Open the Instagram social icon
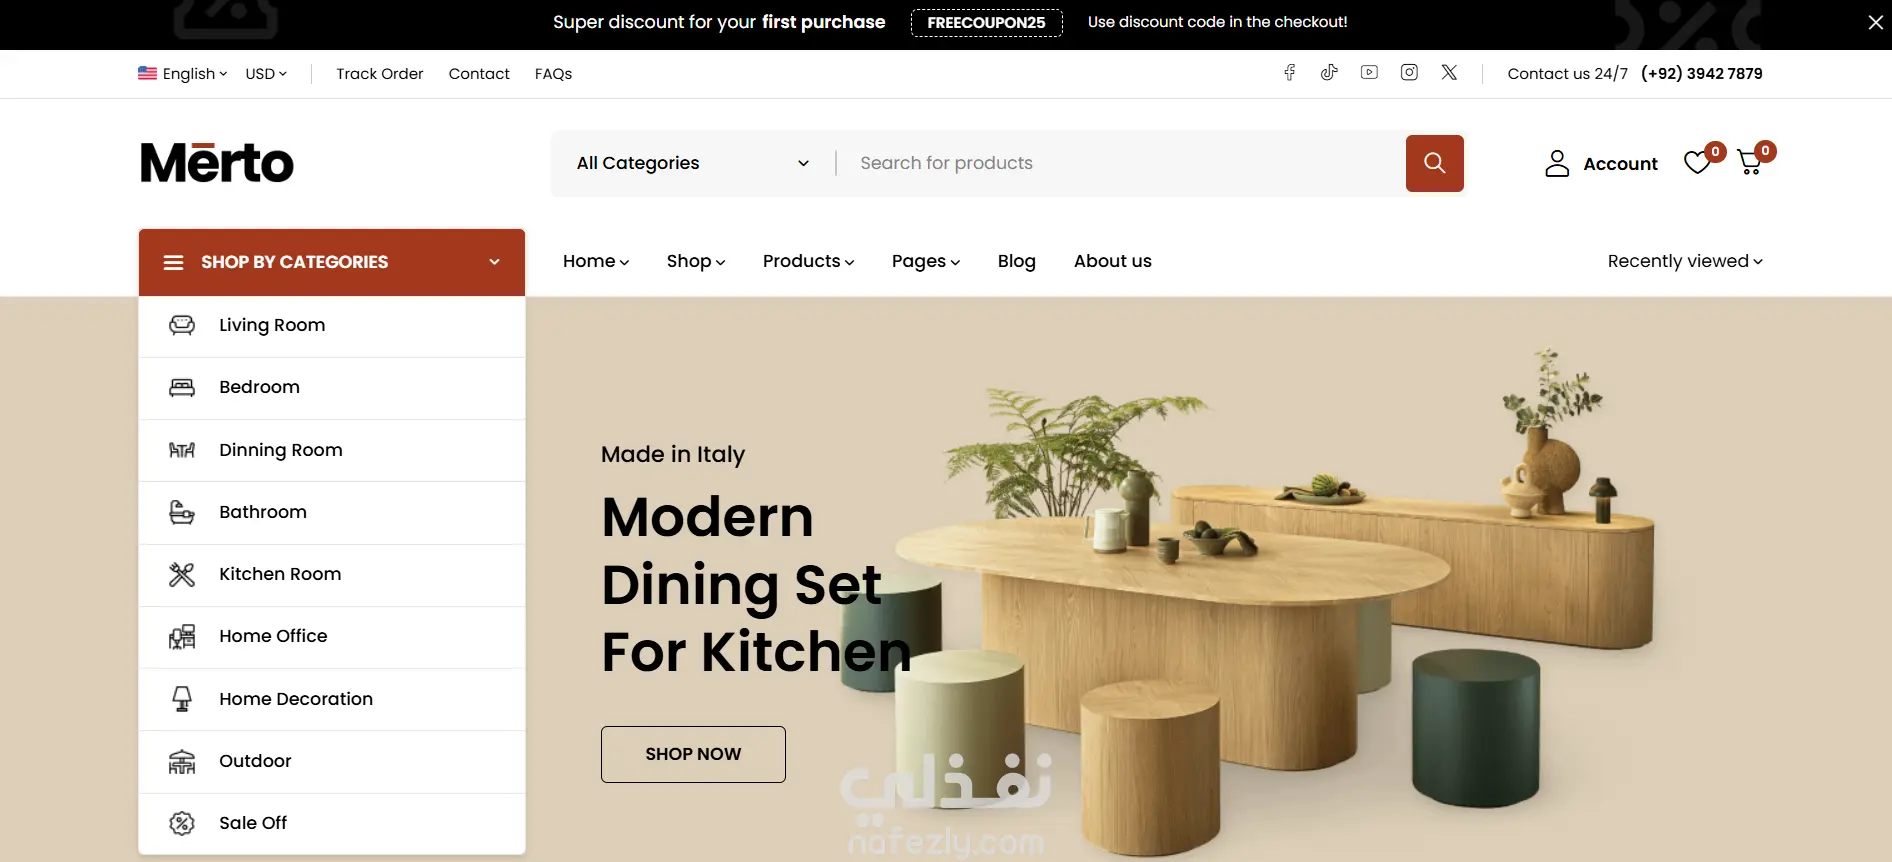 [1409, 72]
